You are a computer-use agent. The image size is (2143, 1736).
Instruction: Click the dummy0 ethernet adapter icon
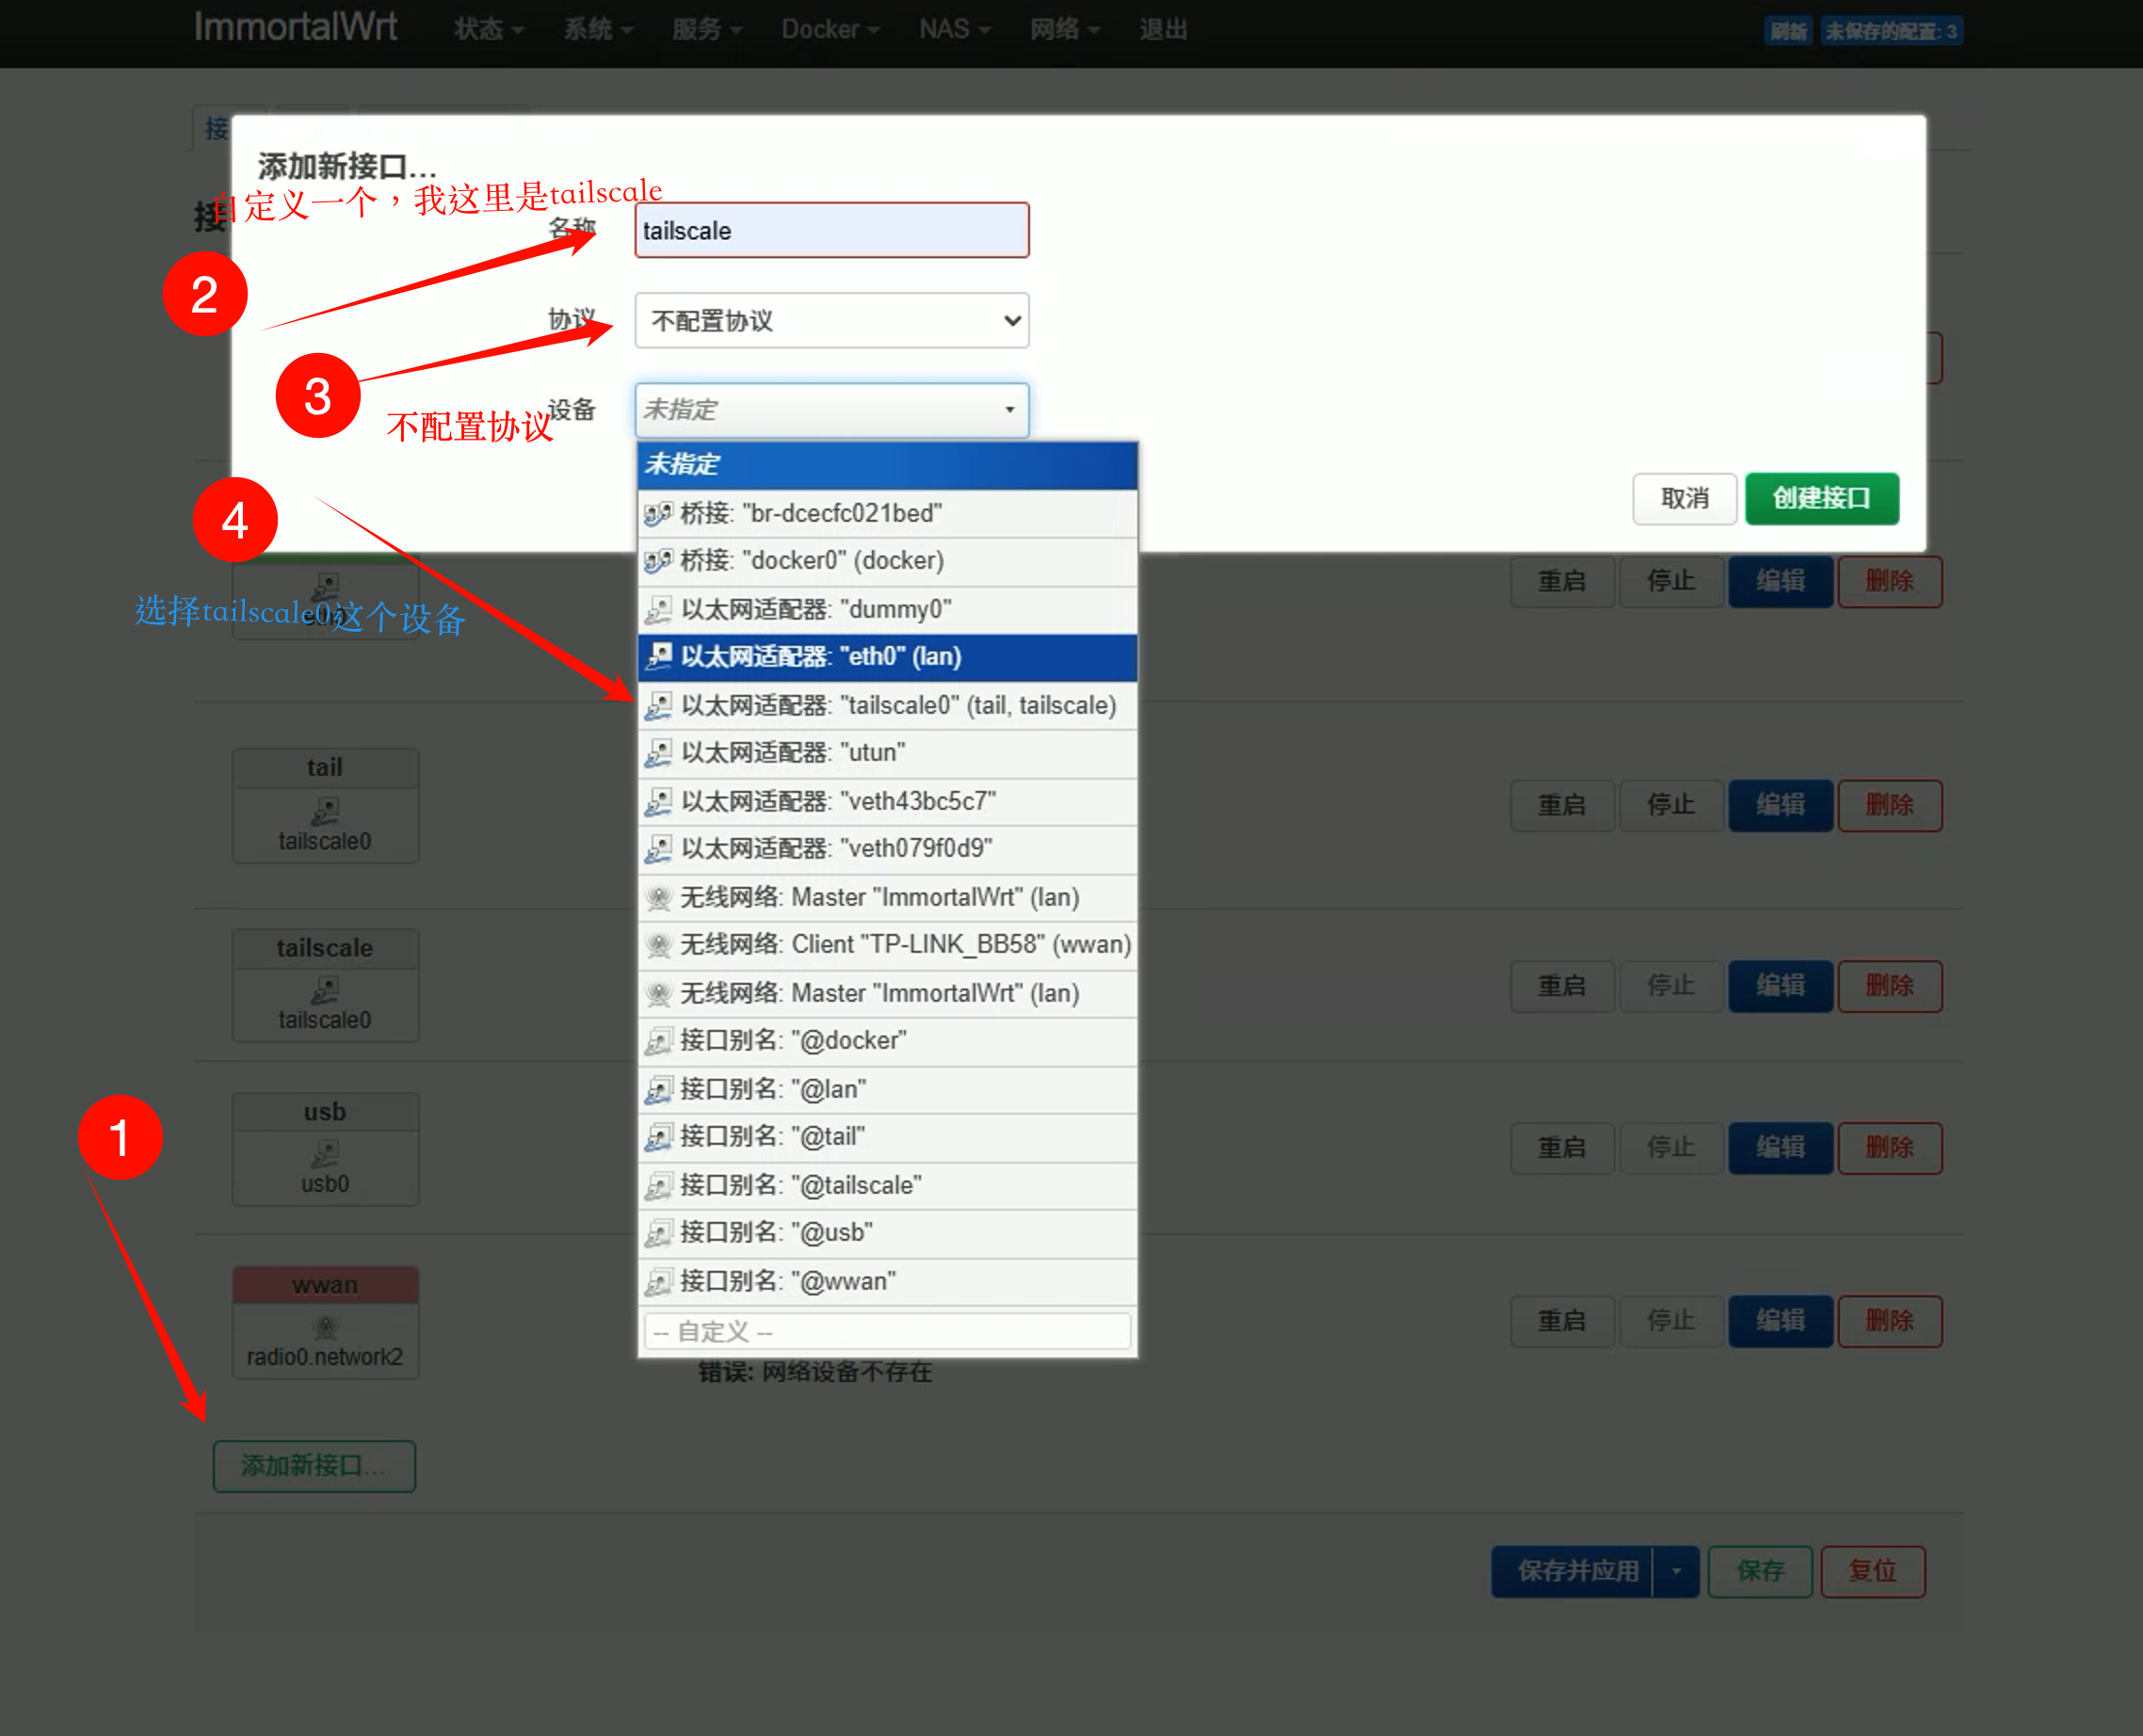click(x=657, y=609)
